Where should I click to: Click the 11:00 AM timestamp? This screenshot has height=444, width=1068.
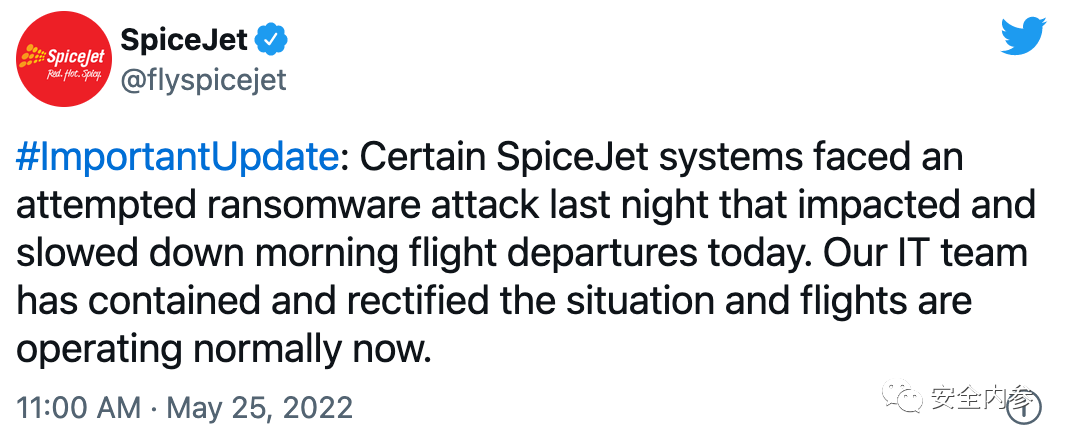77,408
